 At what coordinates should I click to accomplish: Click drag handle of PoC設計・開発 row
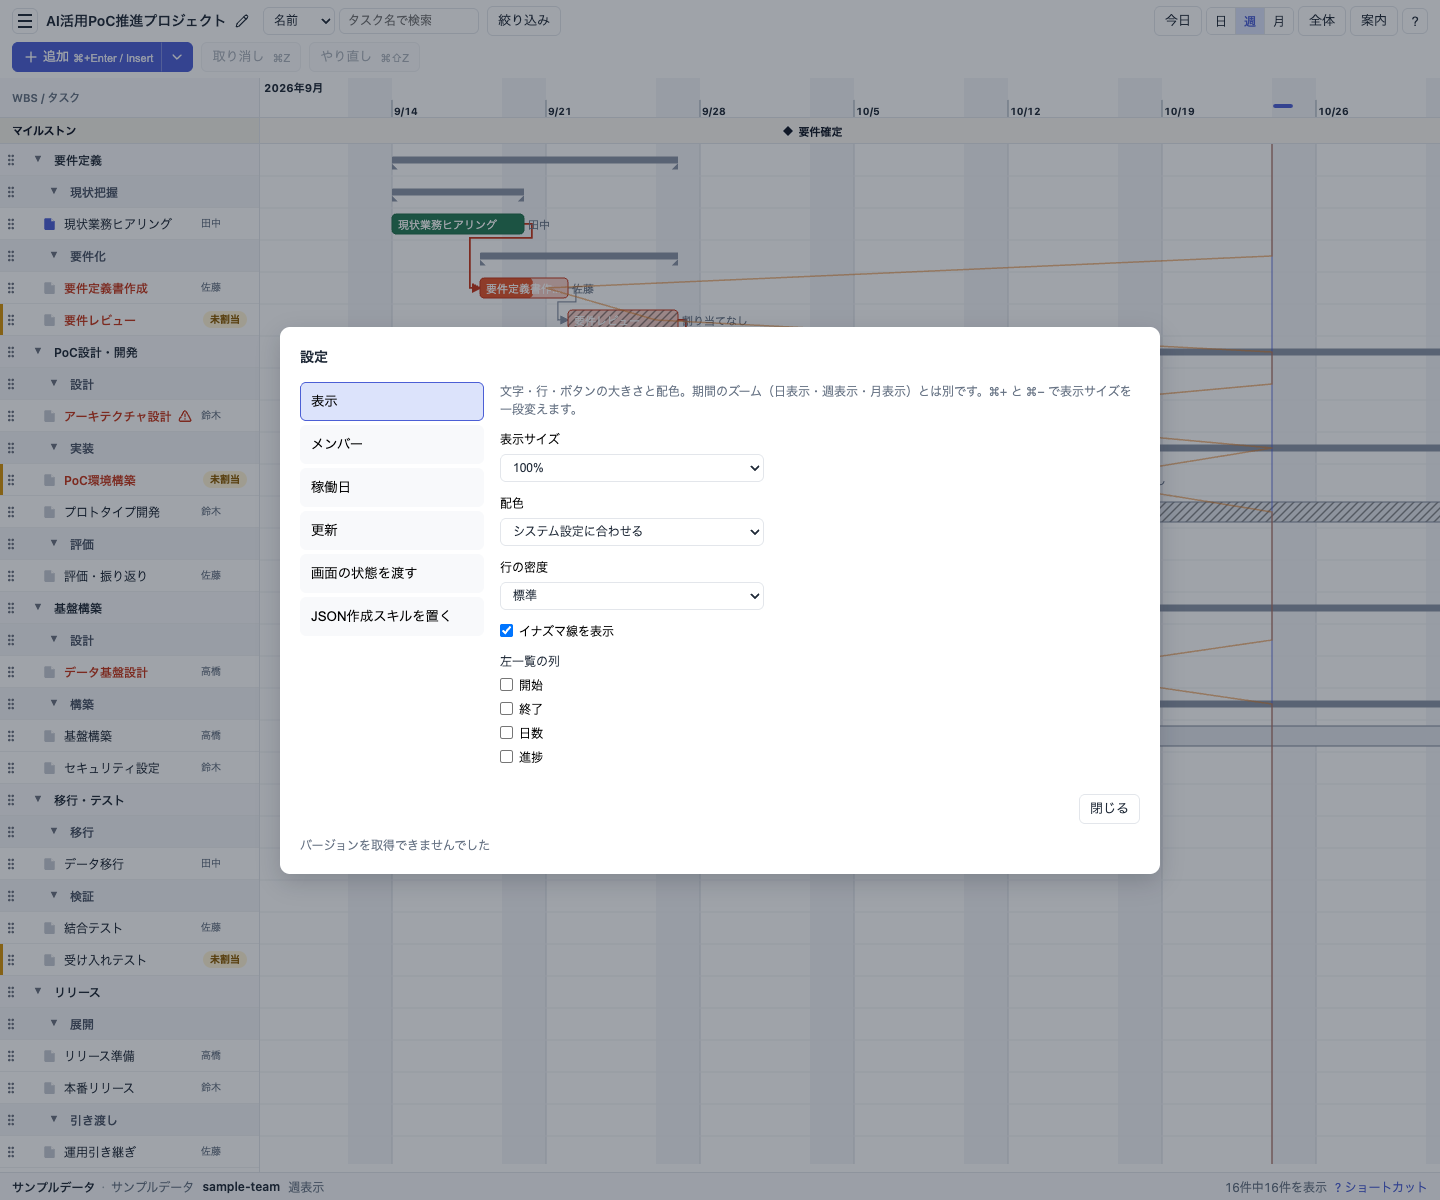11,352
